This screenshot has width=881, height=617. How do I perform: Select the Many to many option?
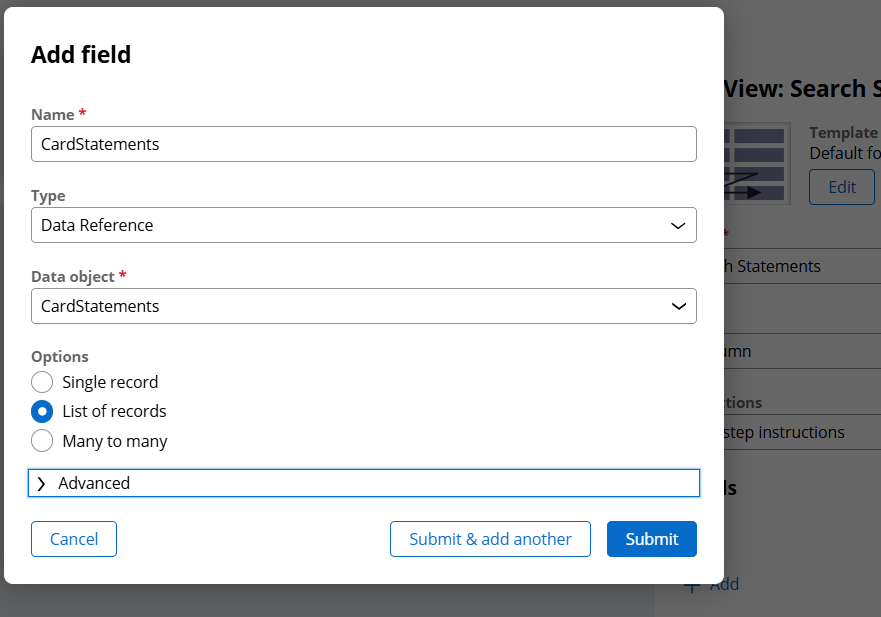click(42, 441)
